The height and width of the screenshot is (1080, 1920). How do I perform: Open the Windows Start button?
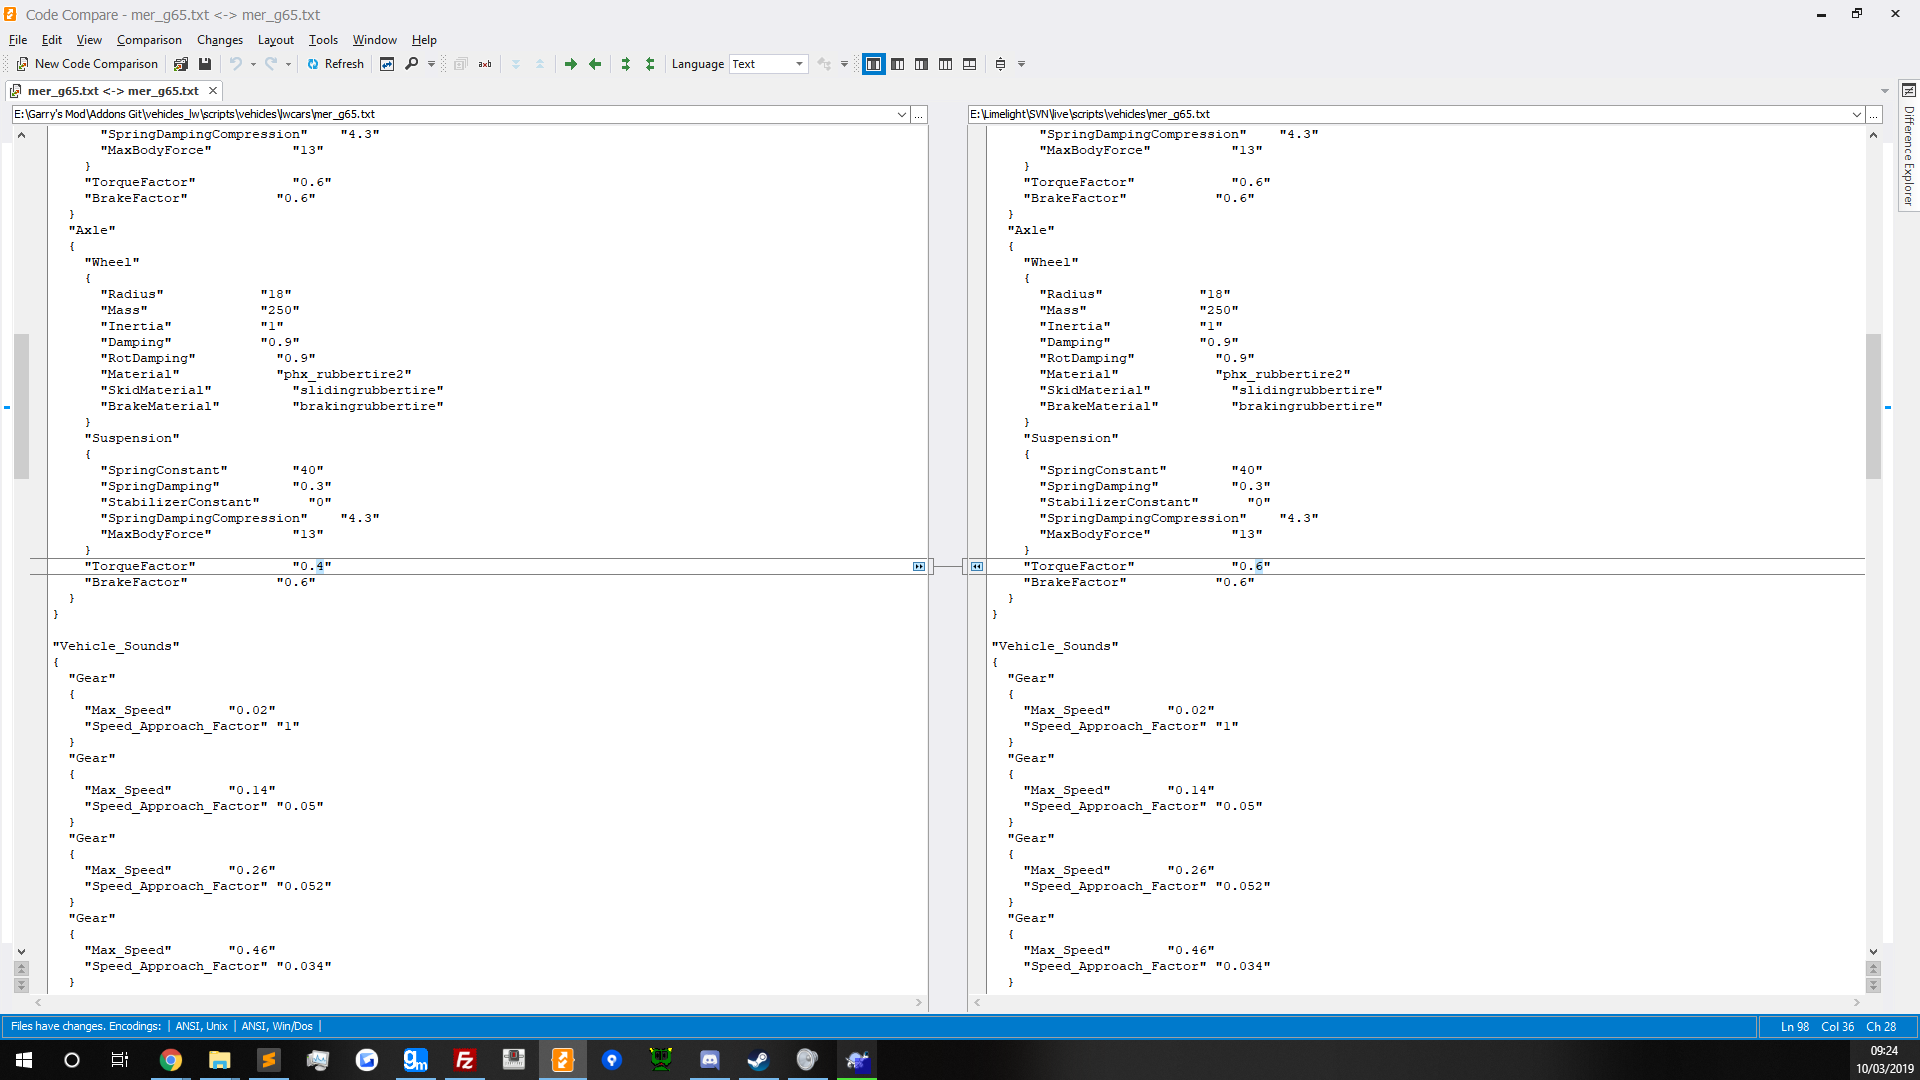tap(24, 1060)
